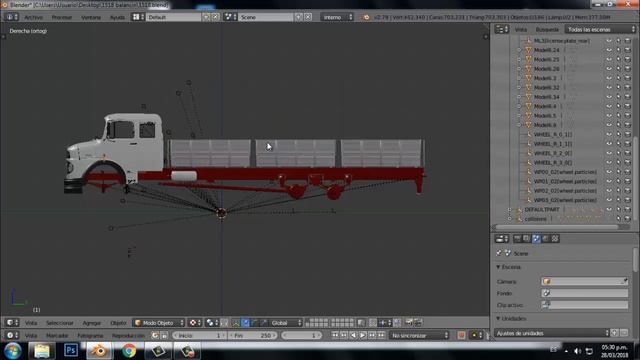Click the pivot point selector icon
640x360 pixels.
211,322
